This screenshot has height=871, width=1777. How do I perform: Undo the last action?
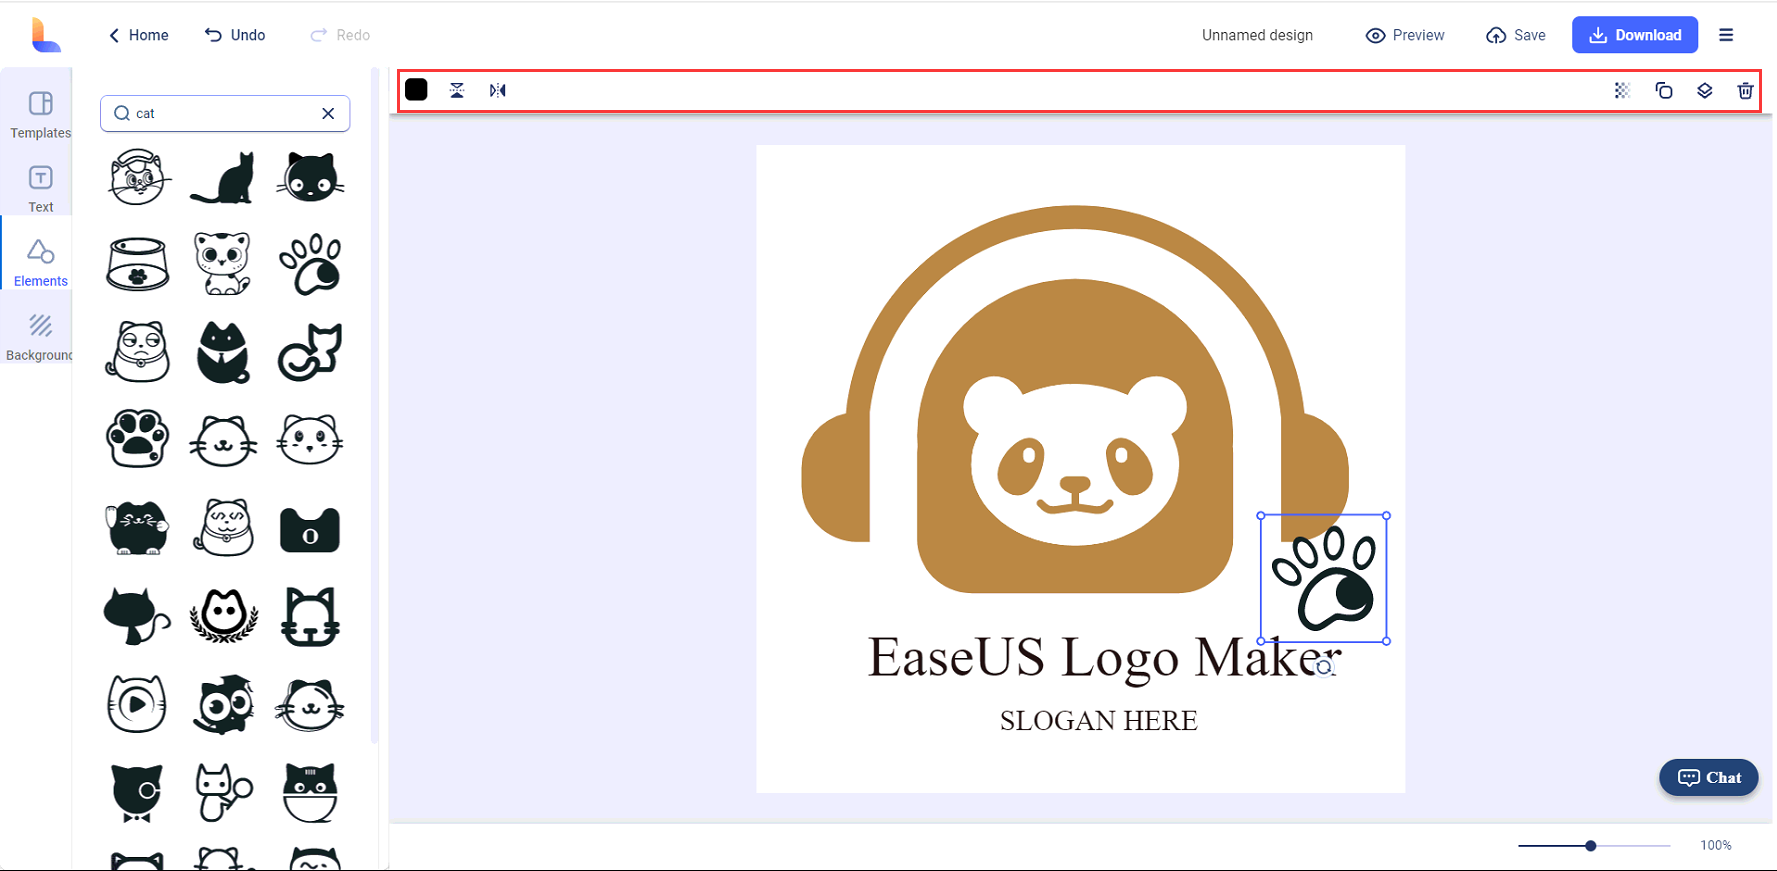[x=235, y=35]
